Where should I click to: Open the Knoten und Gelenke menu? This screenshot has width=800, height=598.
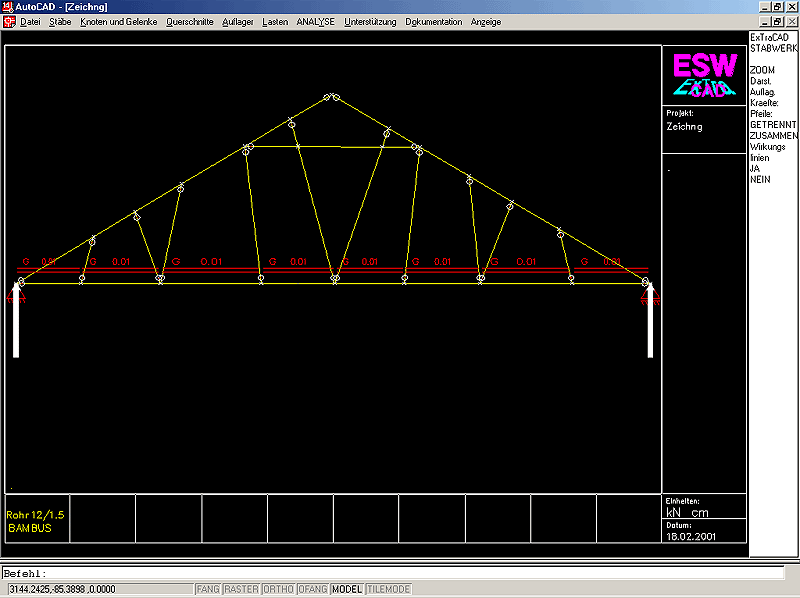[x=119, y=22]
